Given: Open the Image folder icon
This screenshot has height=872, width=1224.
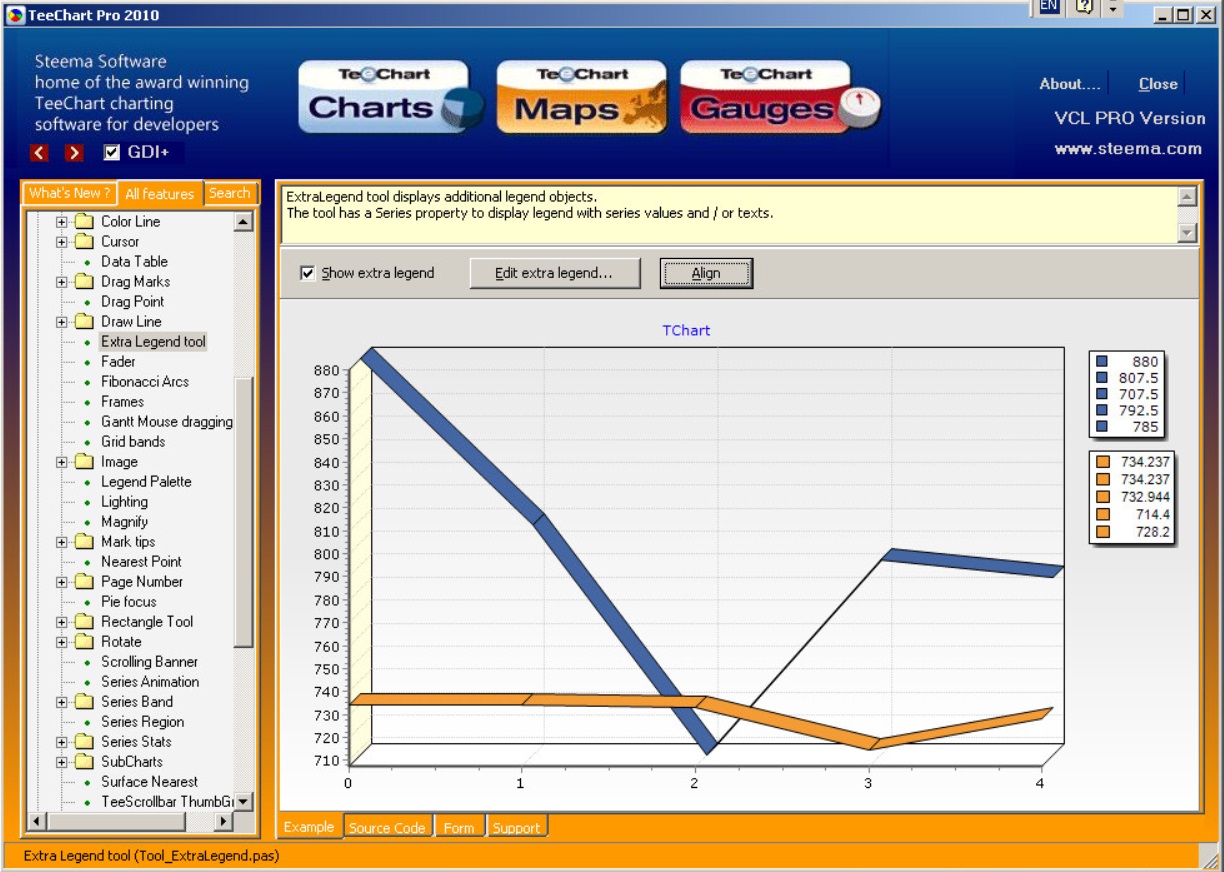Looking at the screenshot, I should [84, 462].
